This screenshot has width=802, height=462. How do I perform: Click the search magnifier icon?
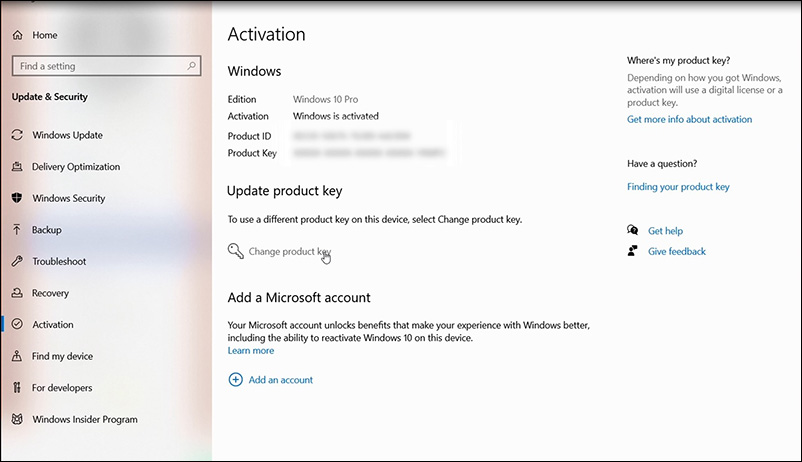pyautogui.click(x=191, y=65)
